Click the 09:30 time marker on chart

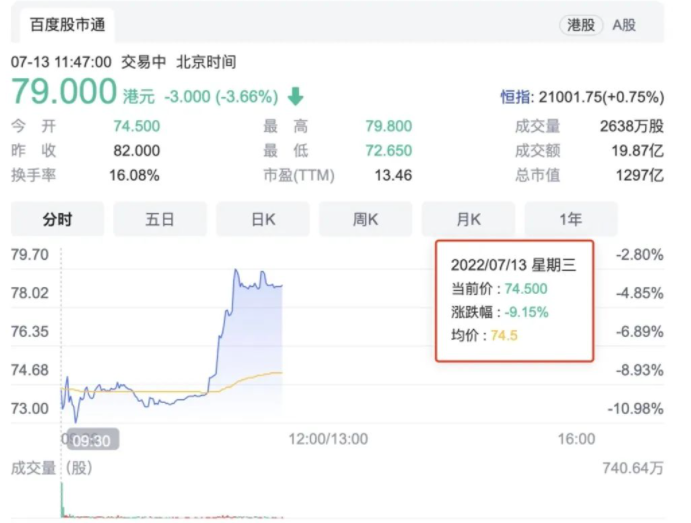point(93,439)
